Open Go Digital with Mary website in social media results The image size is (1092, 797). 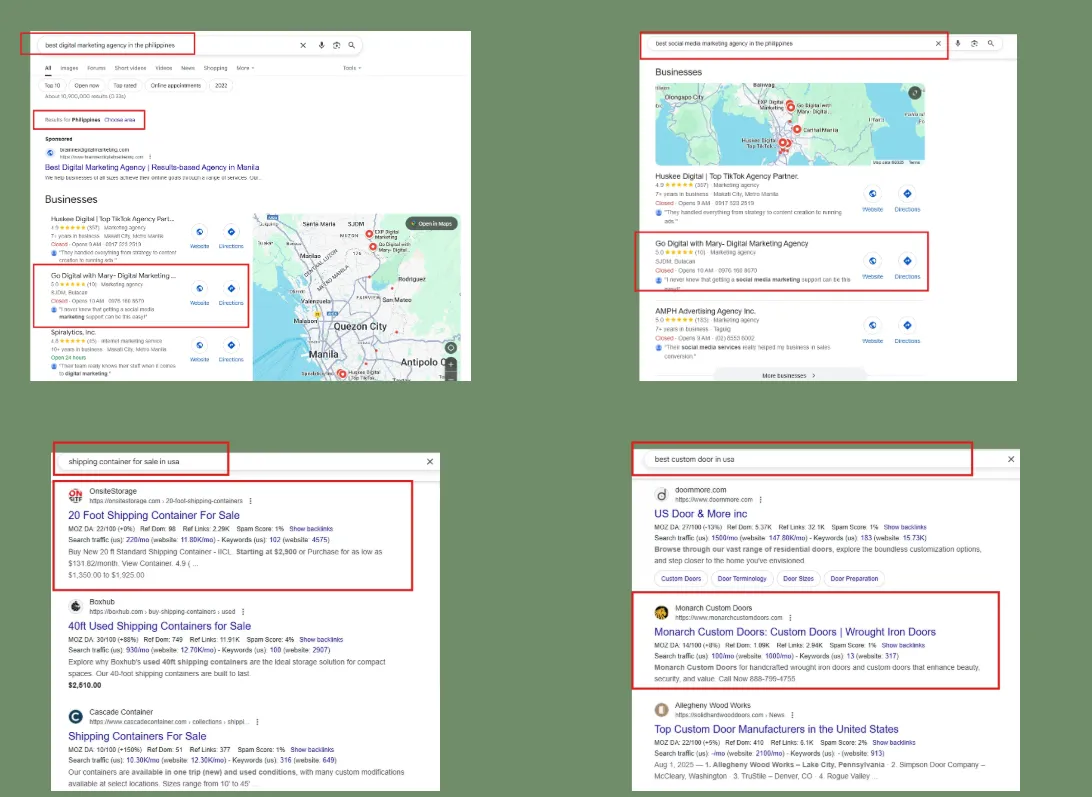873,261
